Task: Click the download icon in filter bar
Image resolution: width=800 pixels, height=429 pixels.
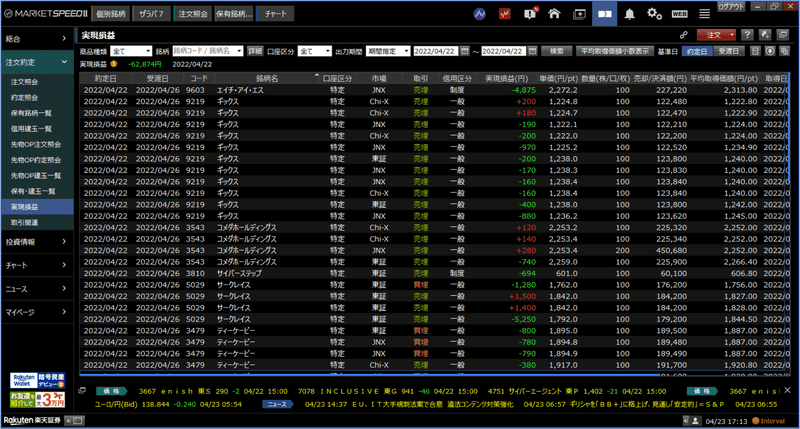Action: (770, 51)
